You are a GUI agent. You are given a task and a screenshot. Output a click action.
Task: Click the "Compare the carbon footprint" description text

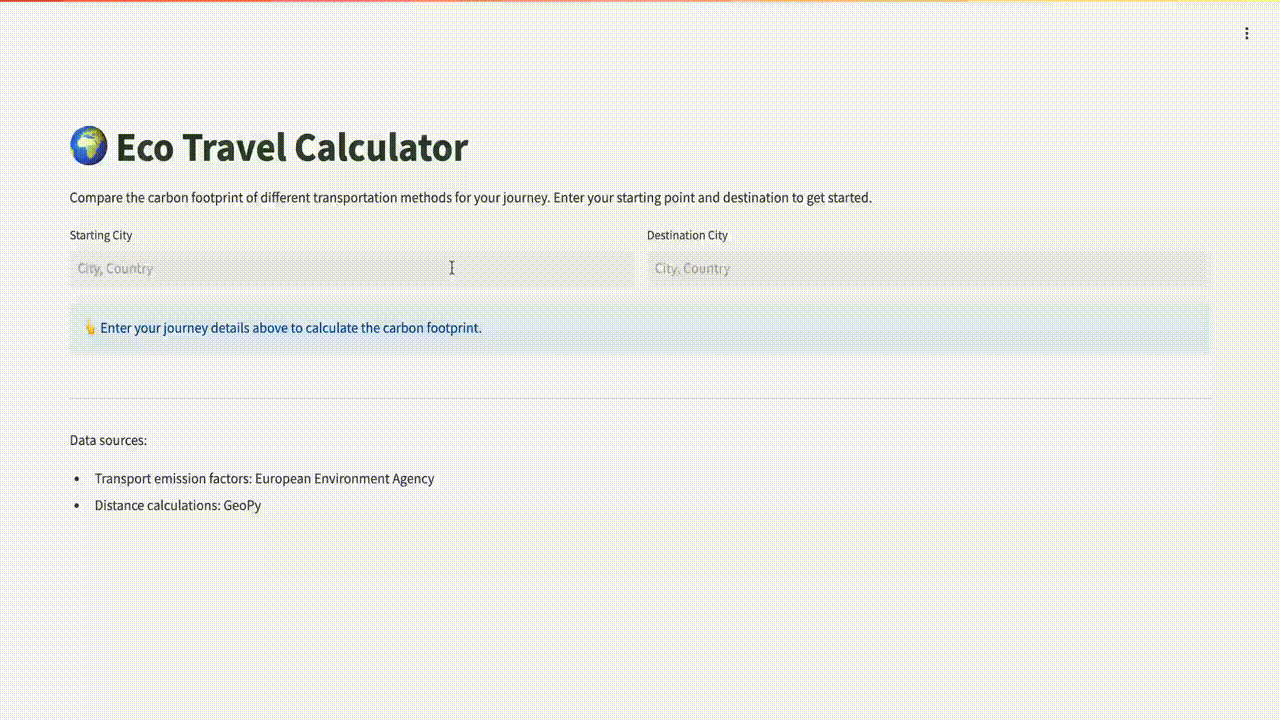tap(470, 198)
